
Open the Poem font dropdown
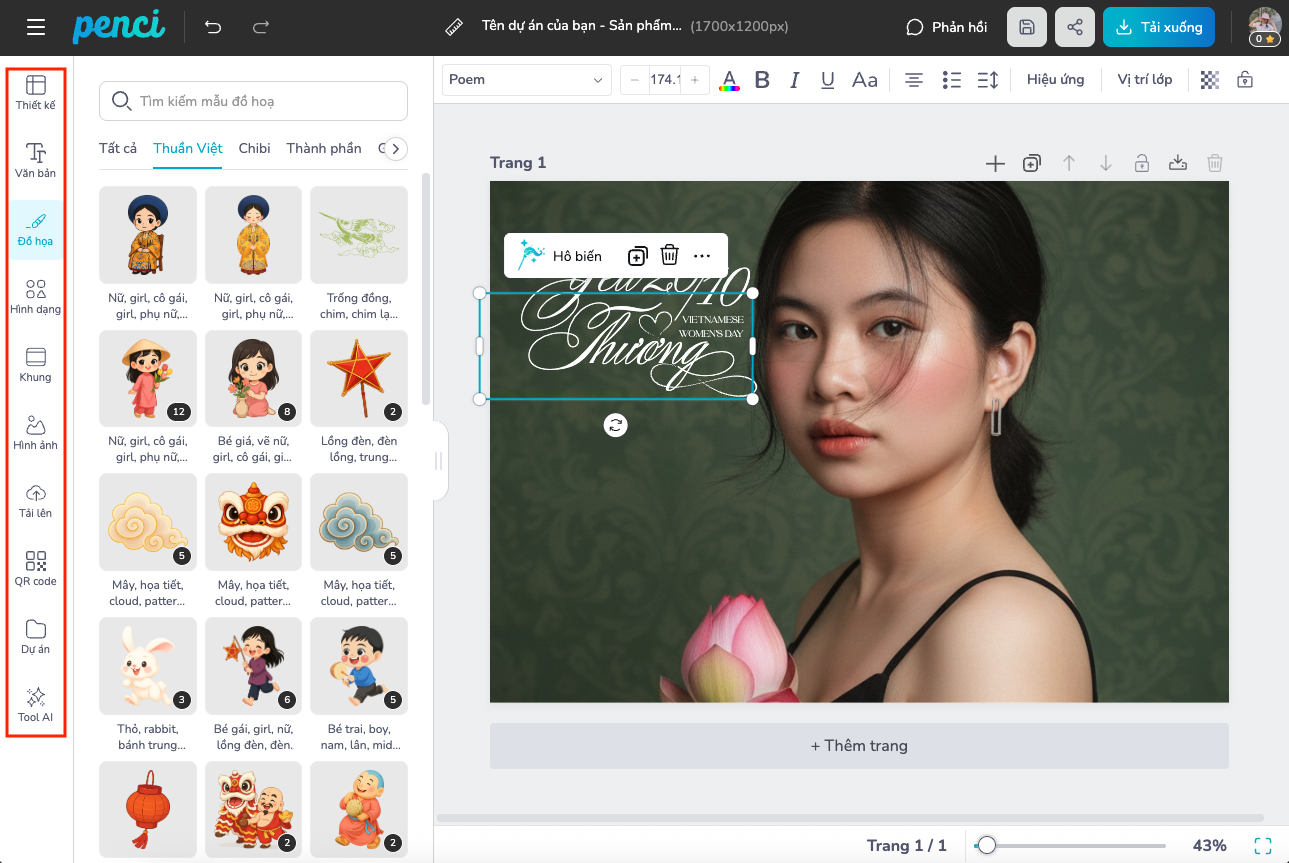[527, 80]
